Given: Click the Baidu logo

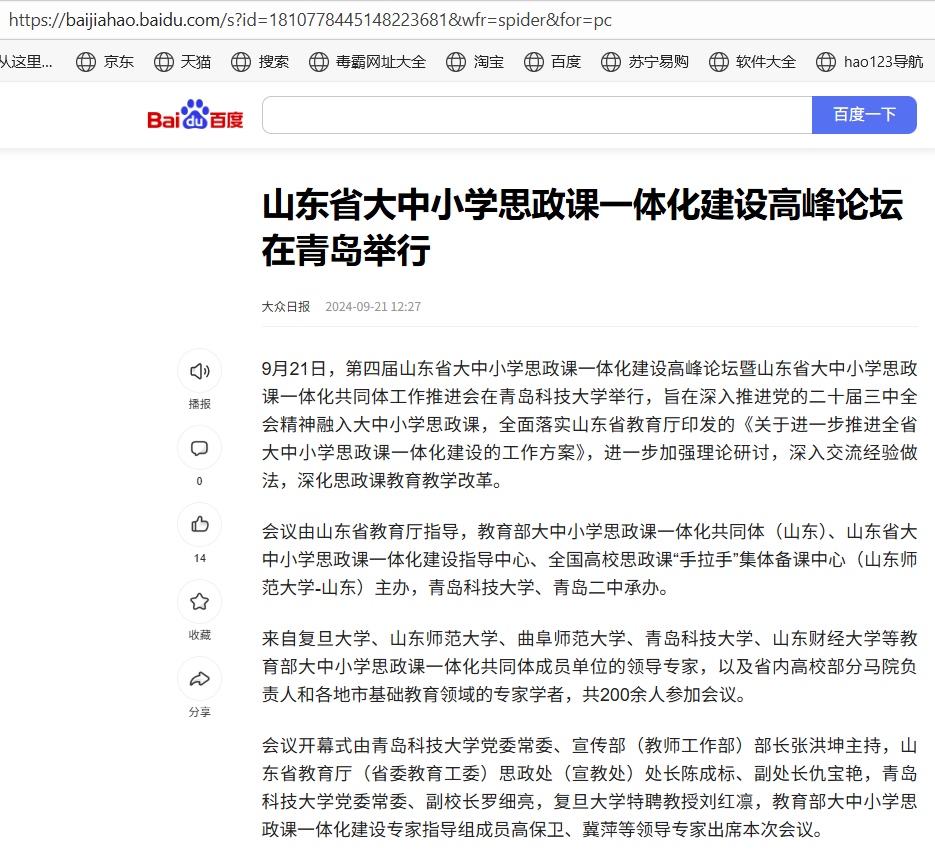Looking at the screenshot, I should [195, 116].
